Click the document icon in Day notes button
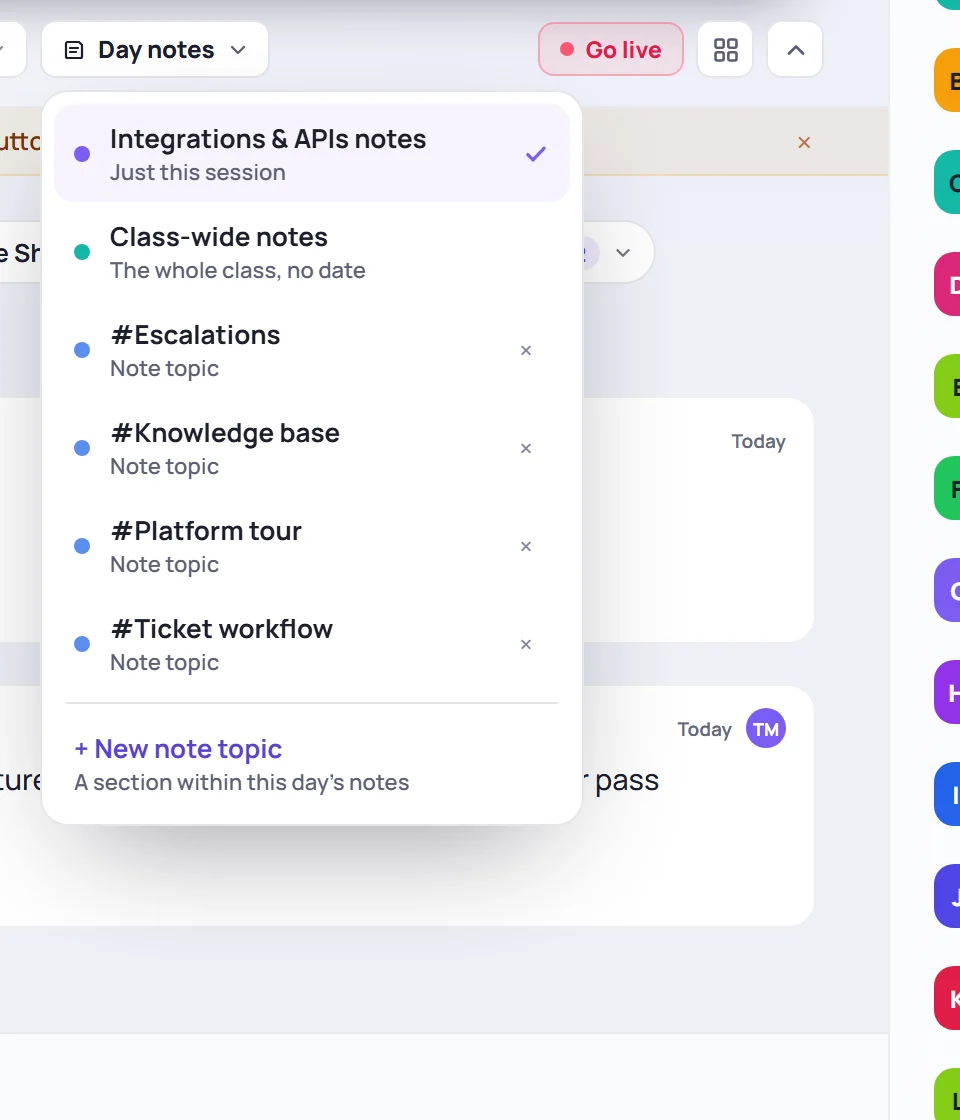The image size is (960, 1120). 74,50
